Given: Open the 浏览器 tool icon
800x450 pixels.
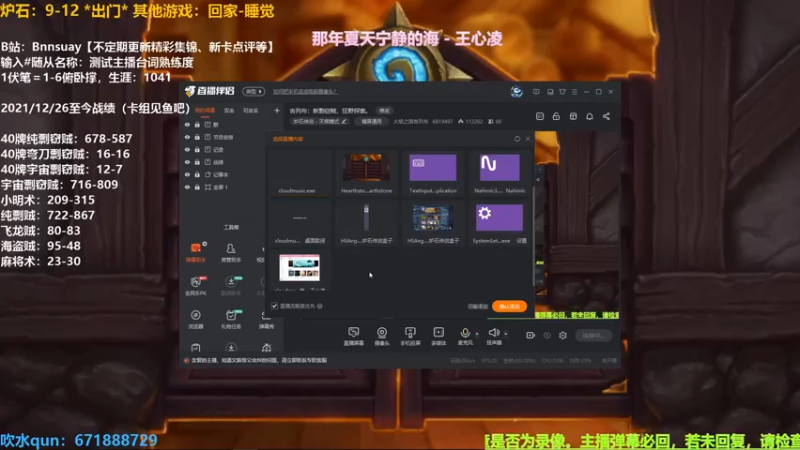Looking at the screenshot, I should (x=195, y=319).
